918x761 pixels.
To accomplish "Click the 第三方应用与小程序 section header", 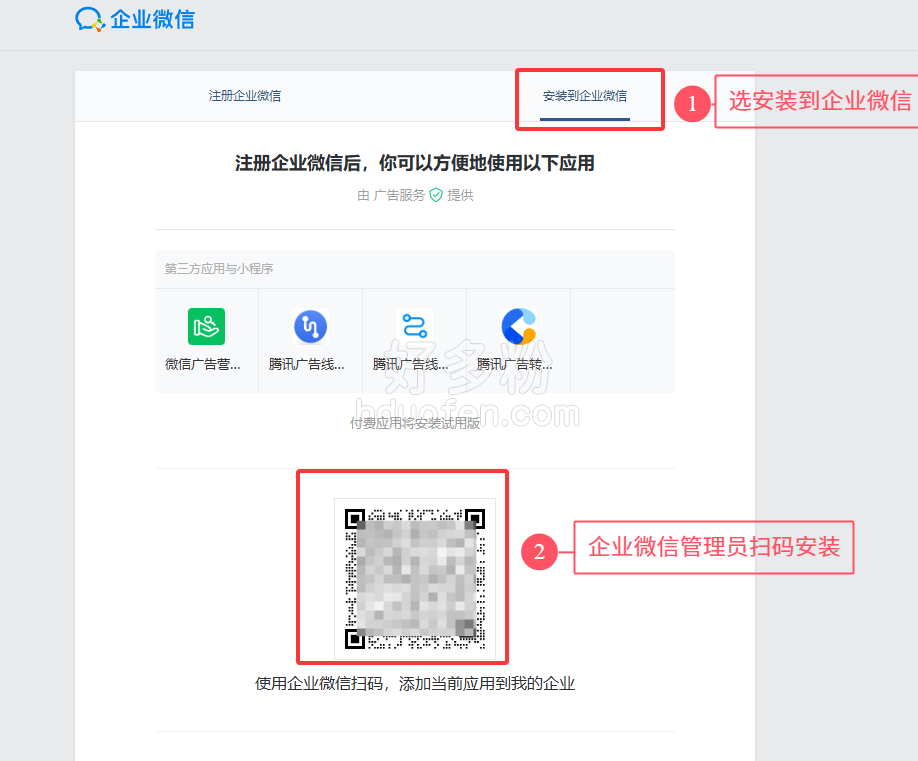I will 219,269.
